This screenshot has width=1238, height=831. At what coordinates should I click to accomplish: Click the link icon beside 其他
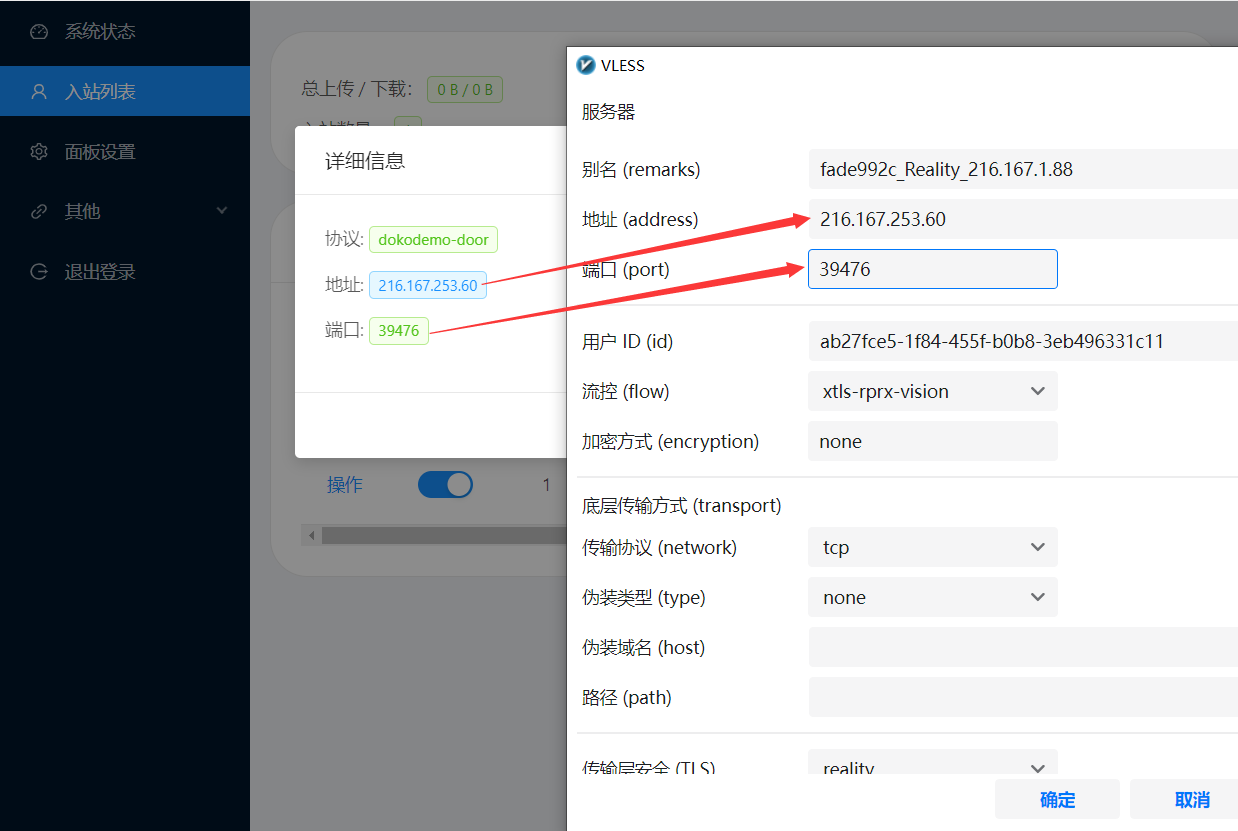39,212
